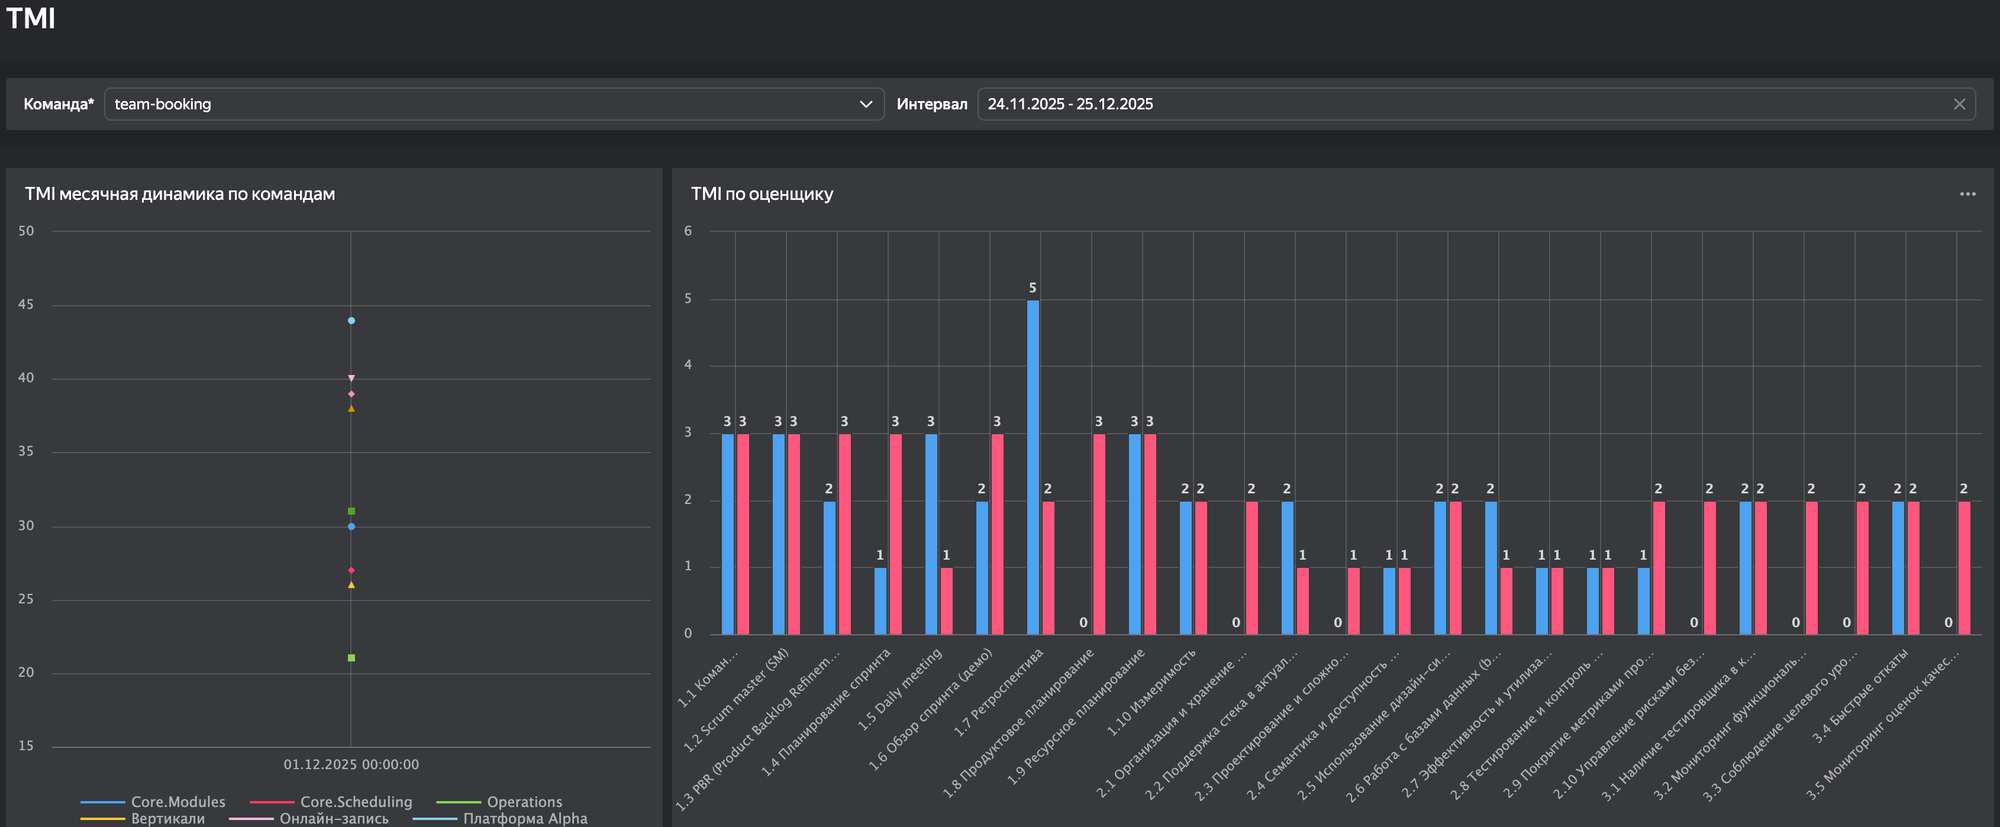The width and height of the screenshot is (2000, 827).
Task: Toggle the Core.Modules series in the legend
Action: tap(177, 802)
